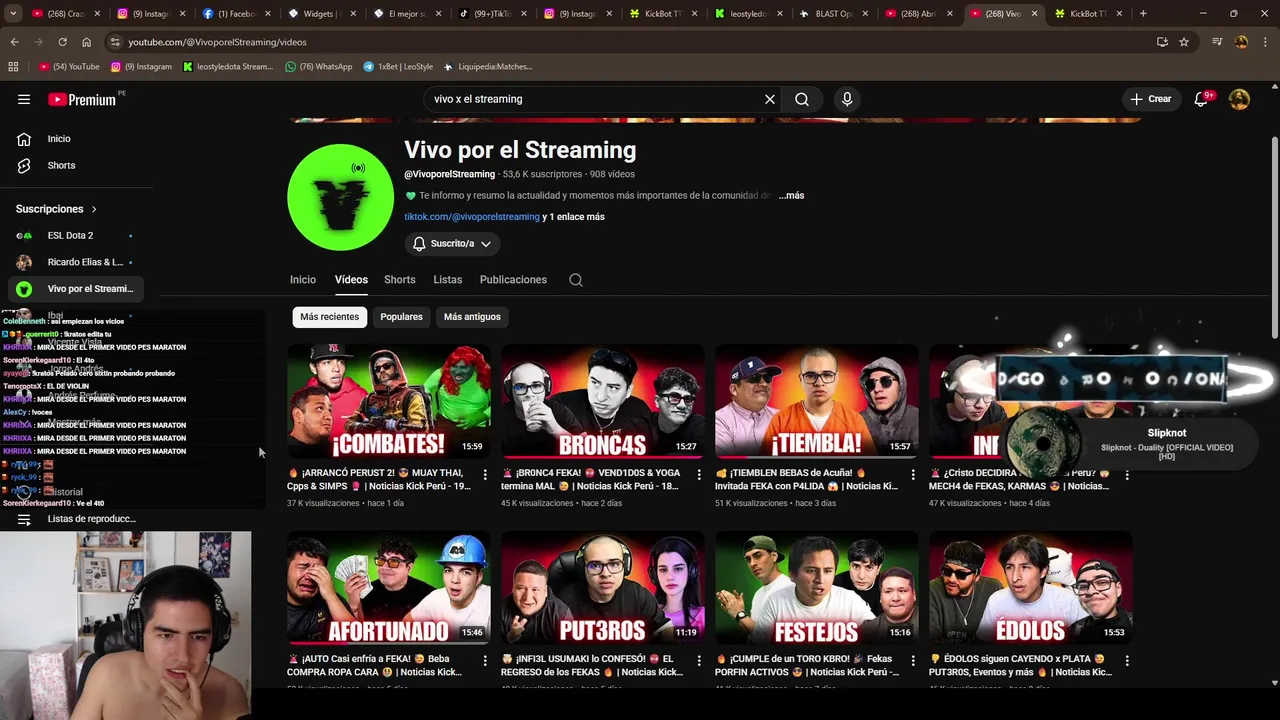Open the Chrome apps grid in bookmarks bar
1280x720 pixels.
click(13, 67)
